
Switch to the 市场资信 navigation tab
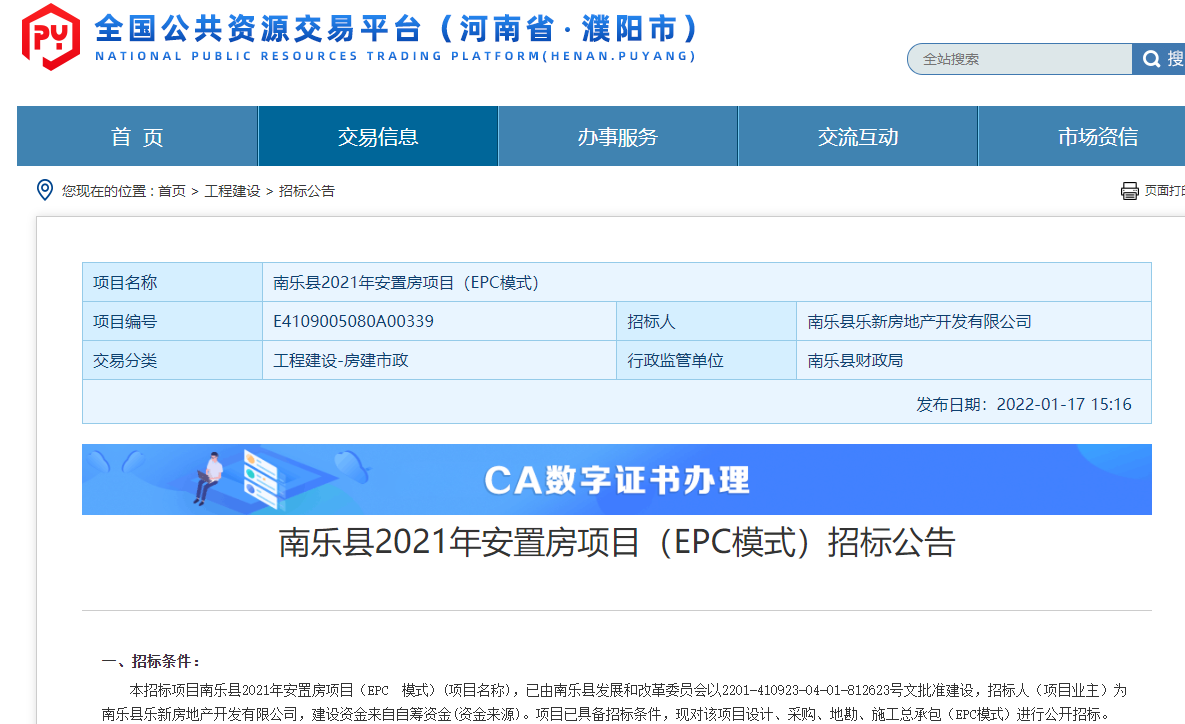[1097, 137]
